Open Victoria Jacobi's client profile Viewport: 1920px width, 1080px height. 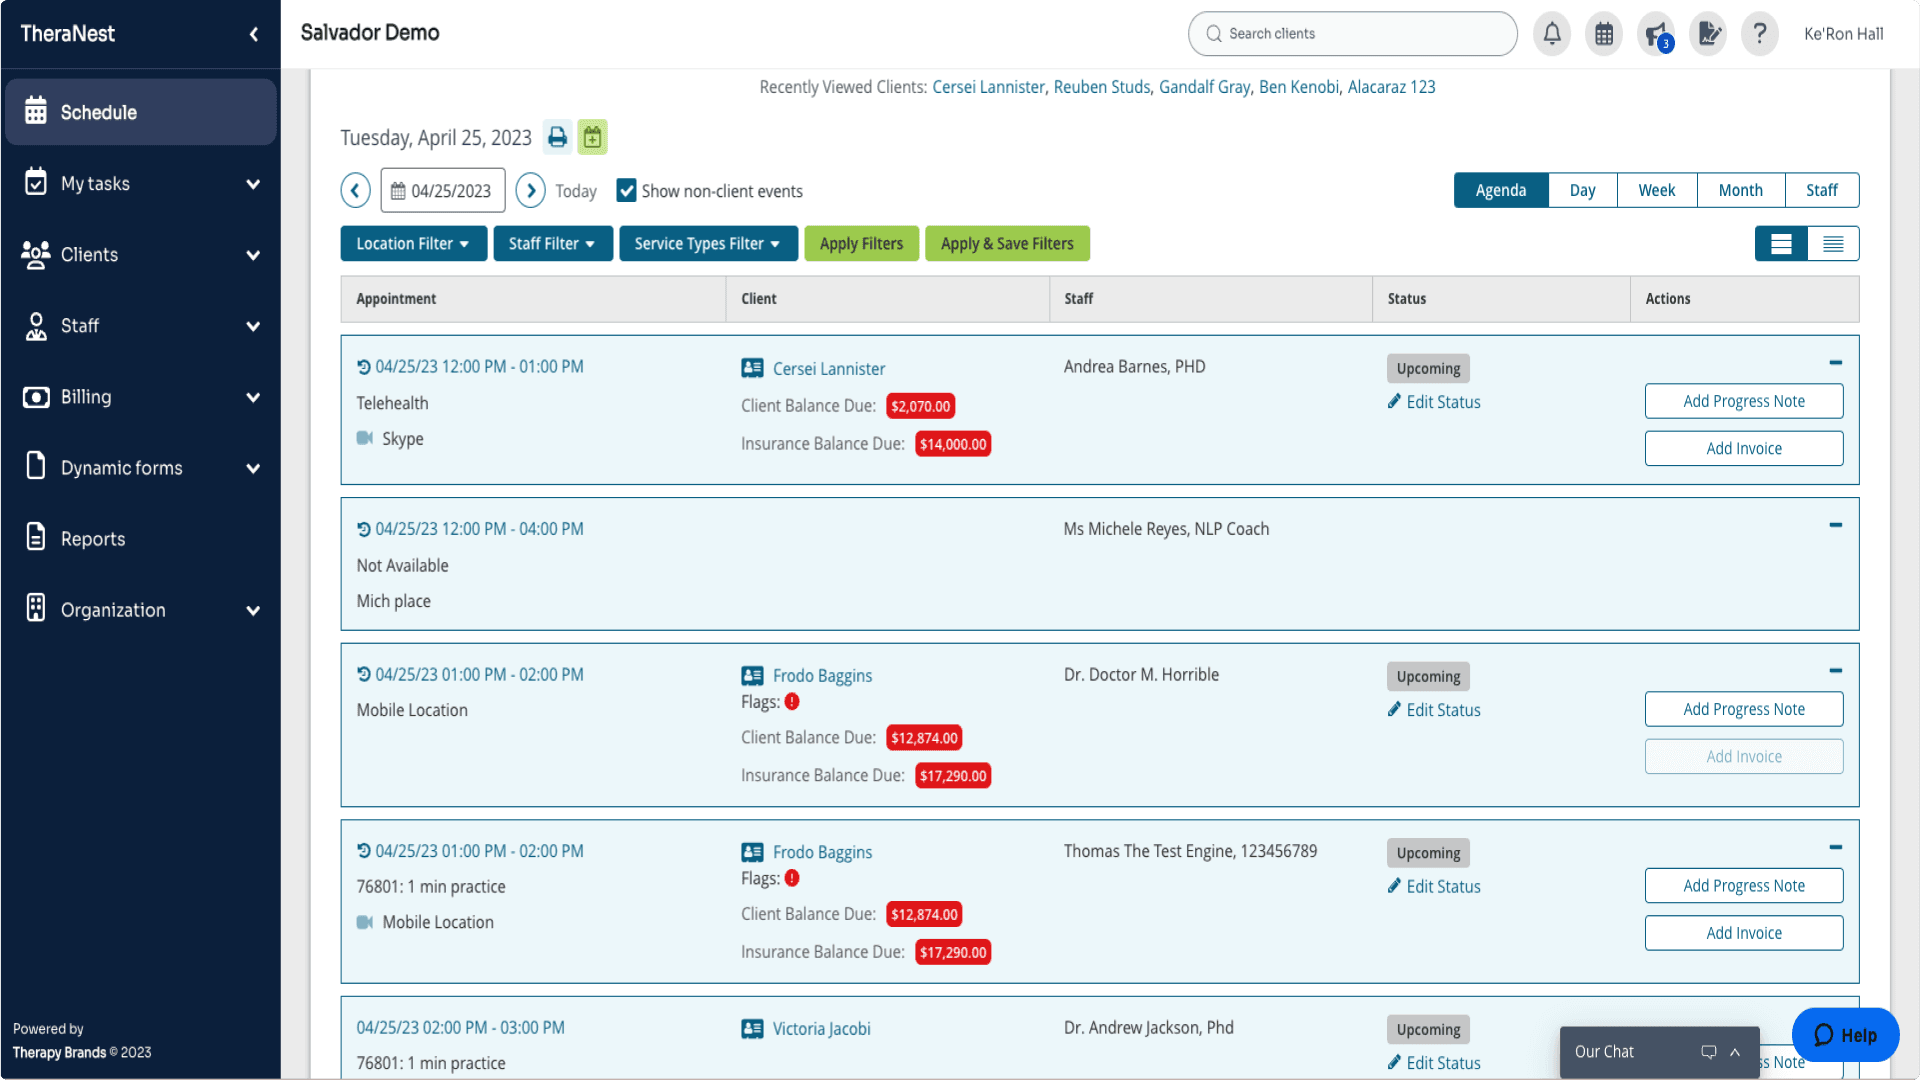(822, 1028)
